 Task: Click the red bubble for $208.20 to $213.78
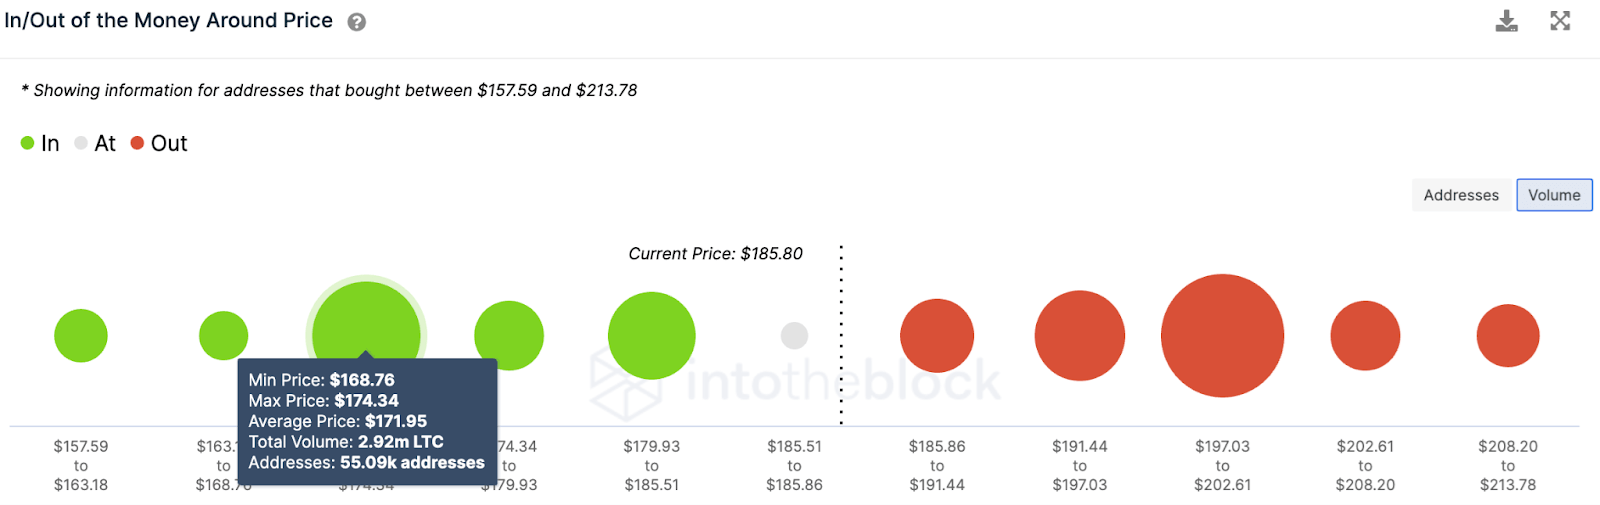(x=1508, y=336)
